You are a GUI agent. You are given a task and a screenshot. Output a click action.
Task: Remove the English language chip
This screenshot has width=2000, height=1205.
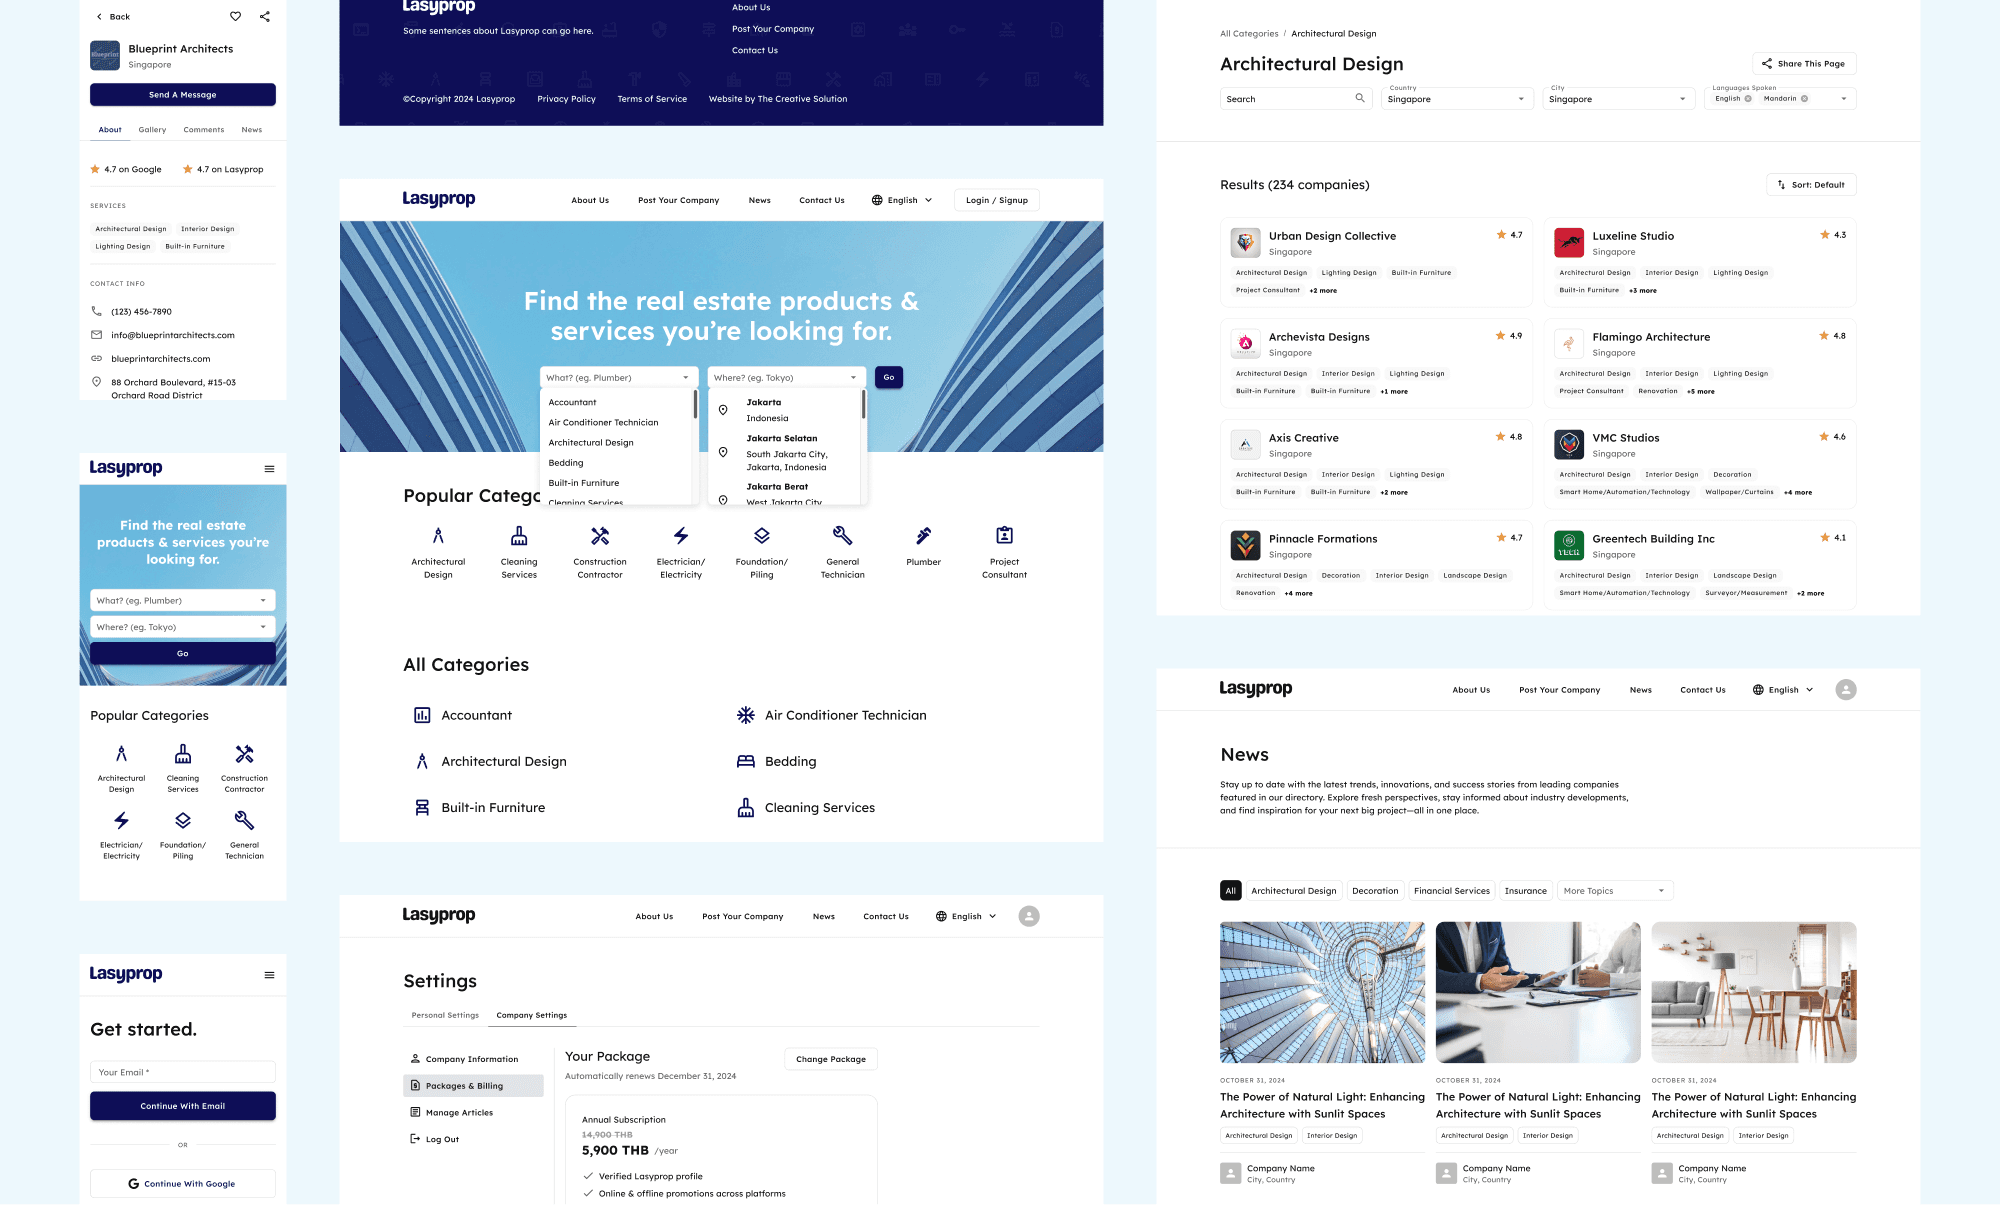[x=1748, y=99]
